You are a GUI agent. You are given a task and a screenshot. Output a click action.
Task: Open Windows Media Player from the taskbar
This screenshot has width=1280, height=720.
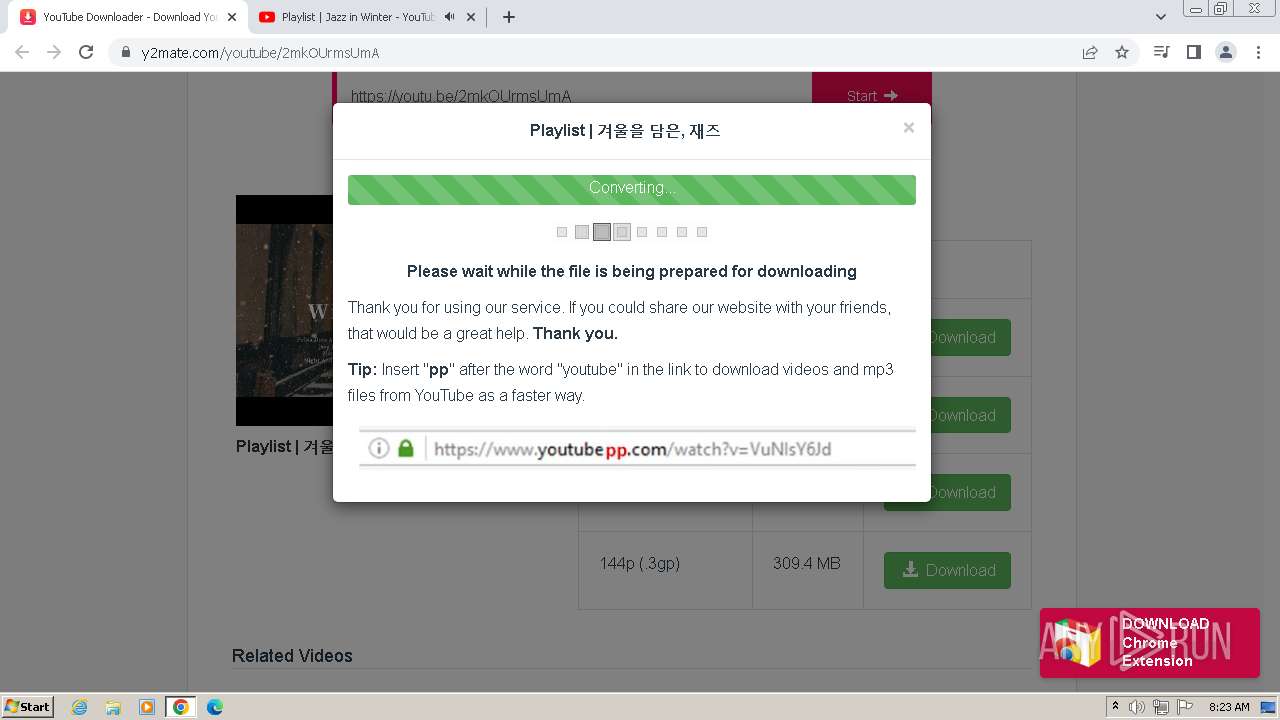147,707
